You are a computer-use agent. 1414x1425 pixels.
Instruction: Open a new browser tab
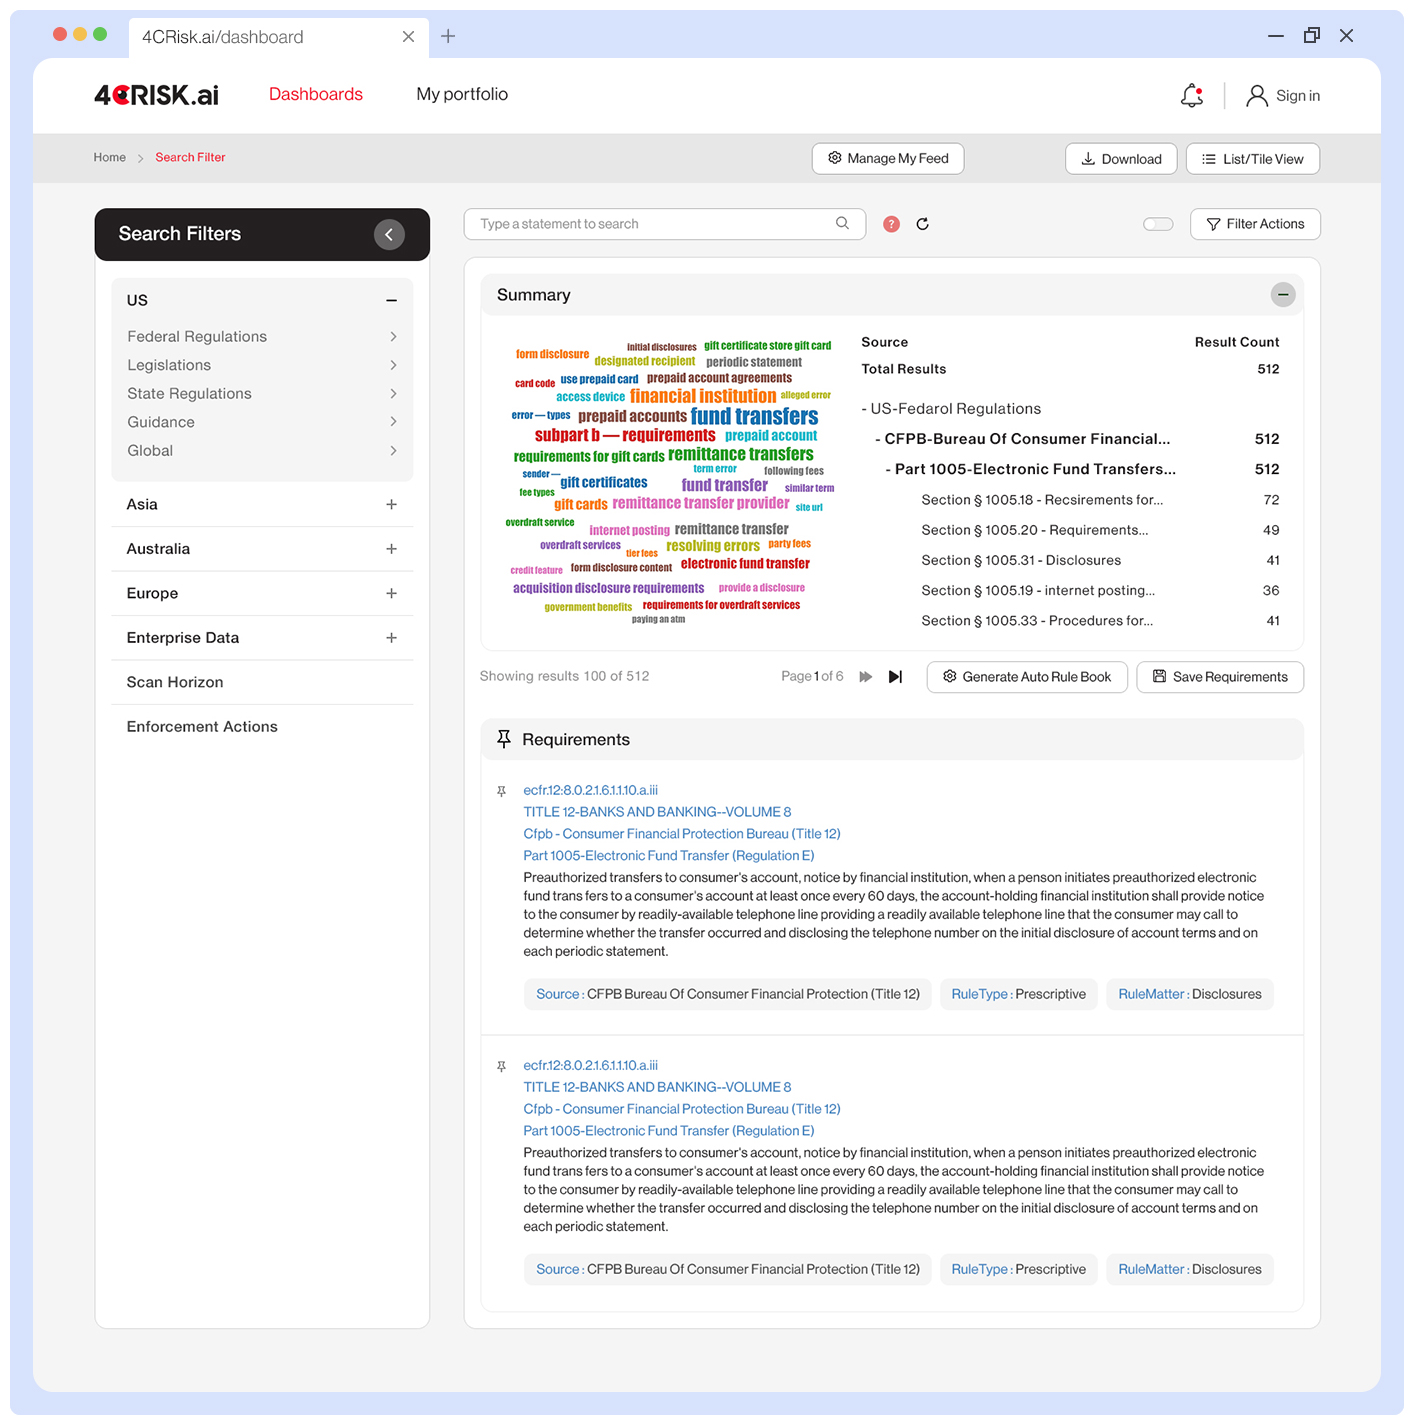pos(448,36)
